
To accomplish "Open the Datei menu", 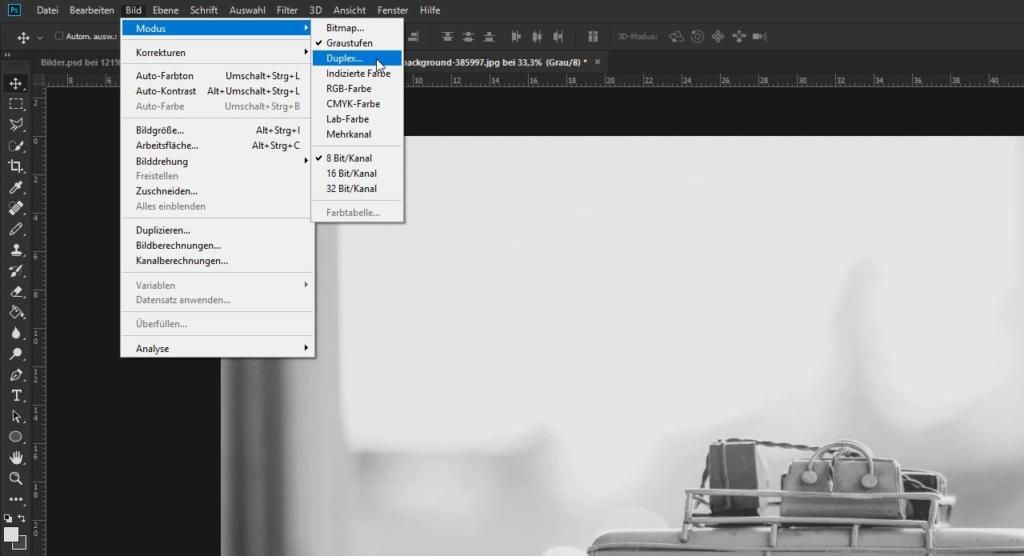I will point(47,10).
